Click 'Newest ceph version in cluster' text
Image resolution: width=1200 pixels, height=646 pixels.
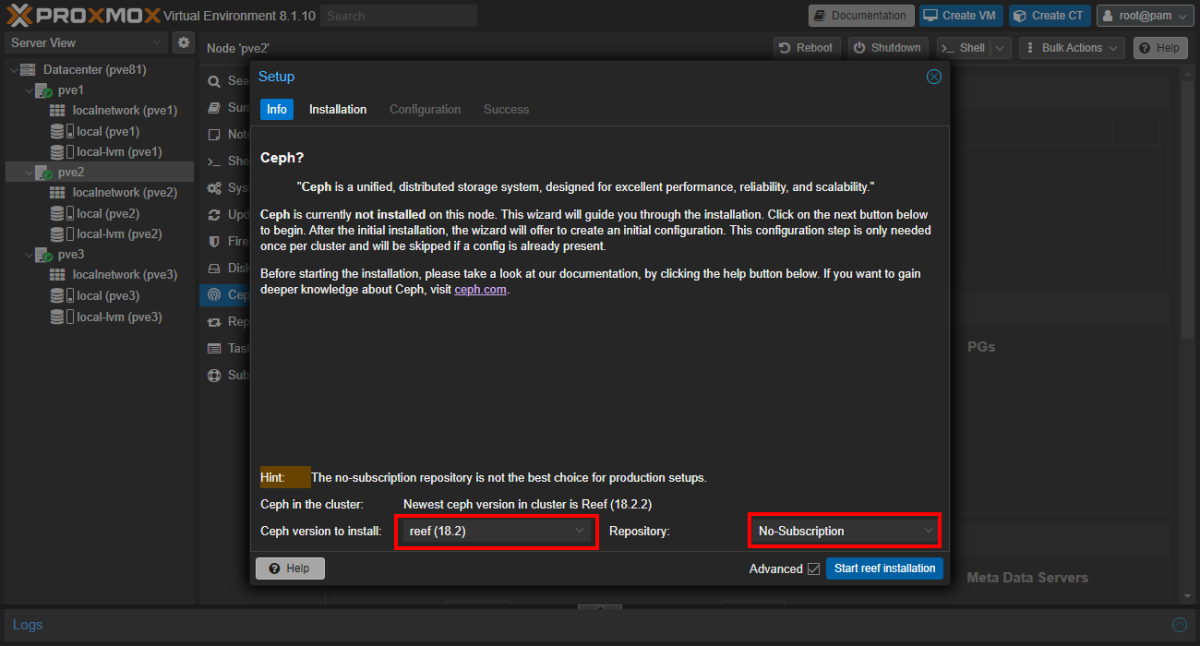click(x=527, y=505)
